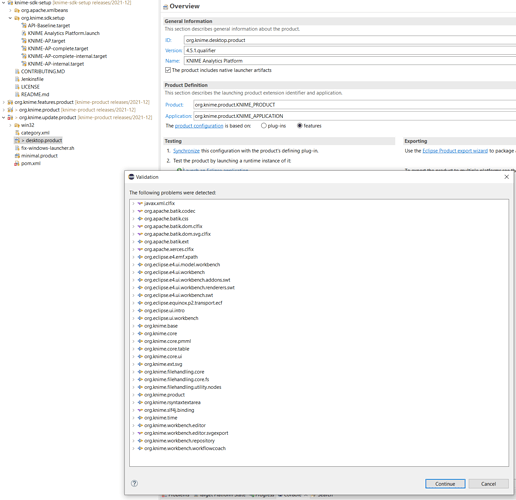Click the org.apache.xmlbeans project icon
The height and width of the screenshot is (500, 516).
pyautogui.click(x=17, y=10)
